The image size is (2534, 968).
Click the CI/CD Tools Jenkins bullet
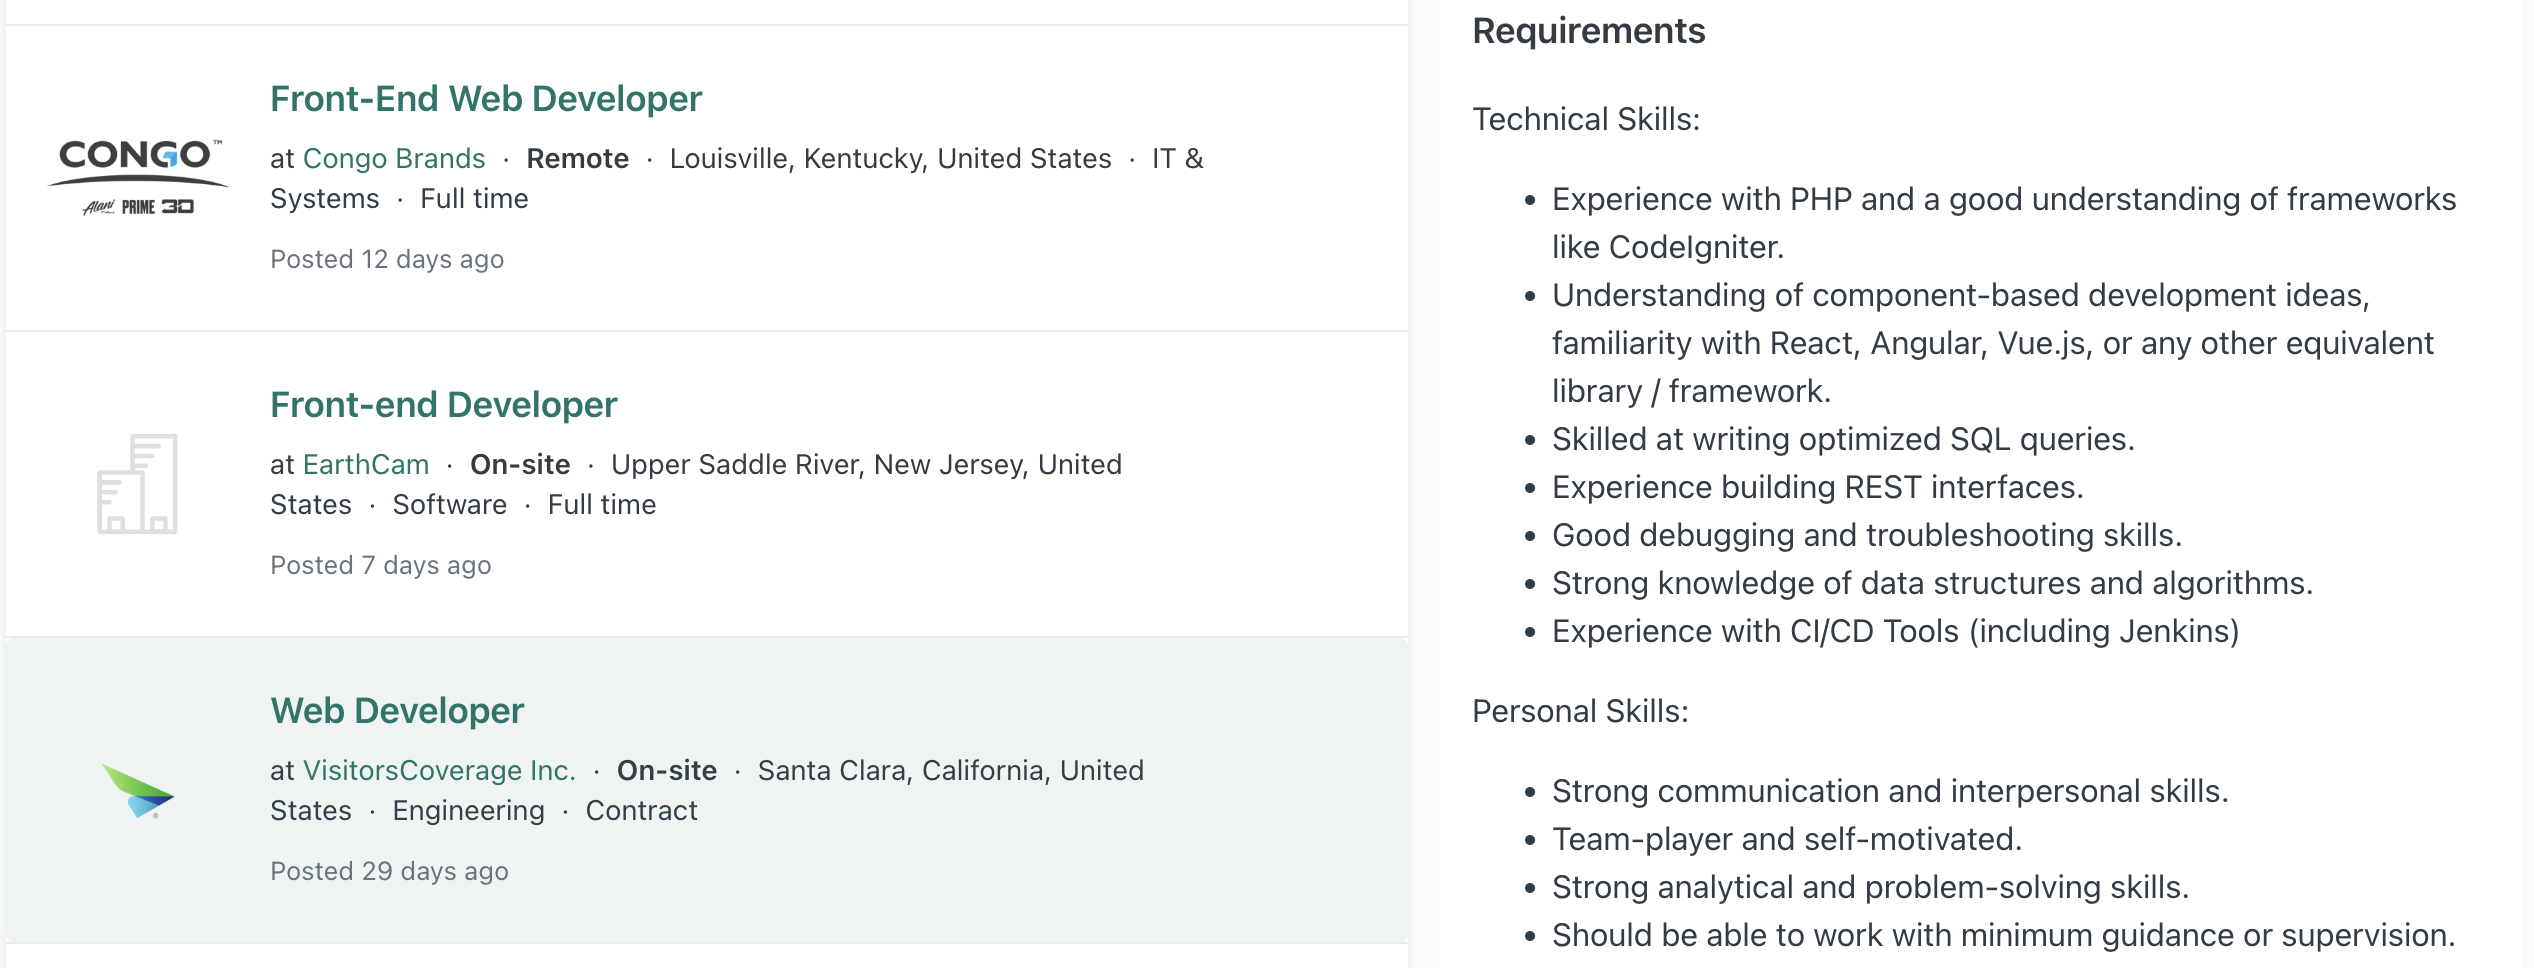pos(1895,632)
